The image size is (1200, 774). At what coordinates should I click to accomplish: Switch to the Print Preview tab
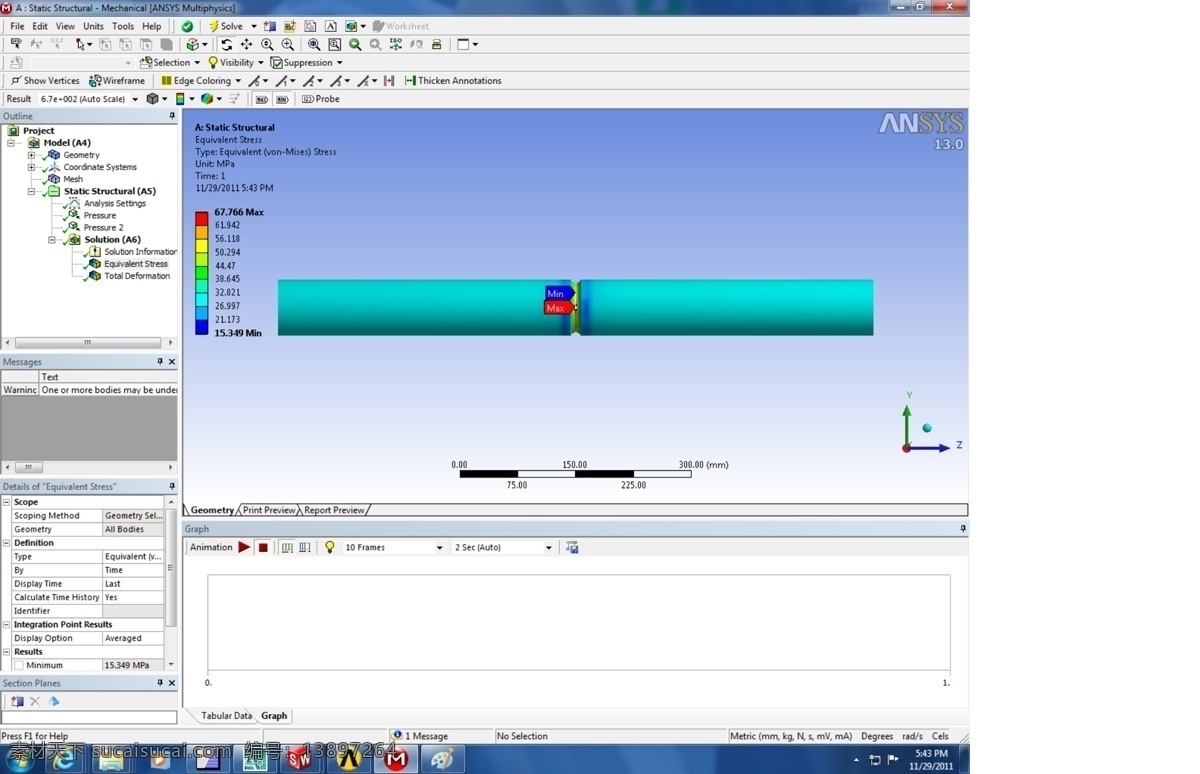click(x=270, y=510)
